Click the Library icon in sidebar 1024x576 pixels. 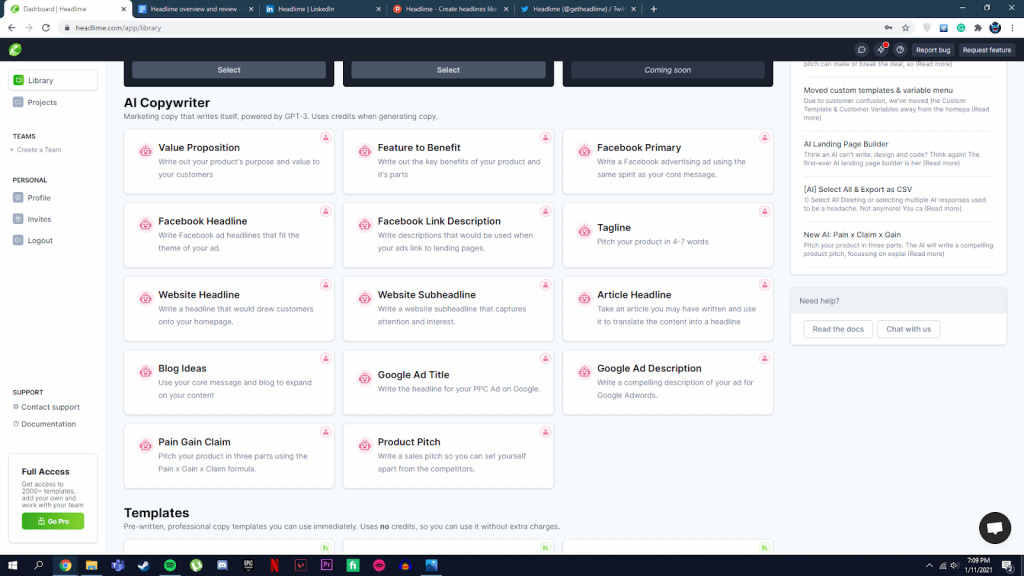18,80
